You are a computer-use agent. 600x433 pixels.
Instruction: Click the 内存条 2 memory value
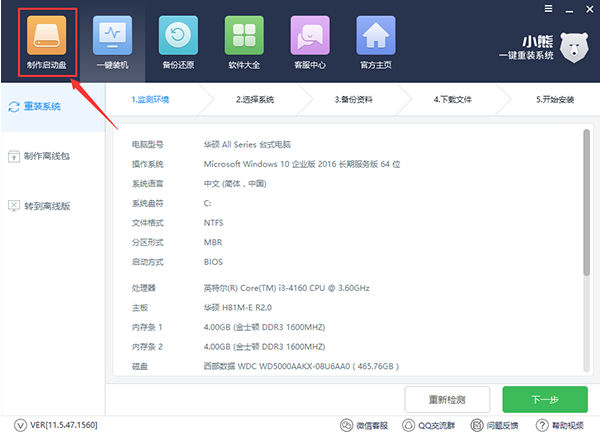[264, 347]
